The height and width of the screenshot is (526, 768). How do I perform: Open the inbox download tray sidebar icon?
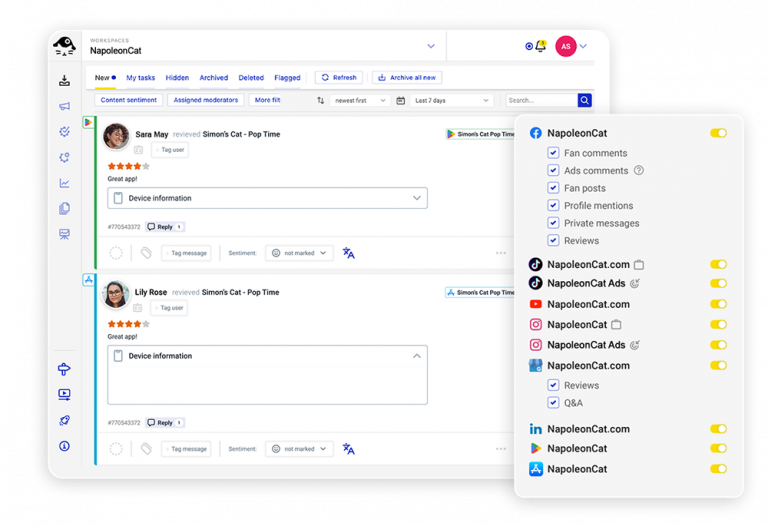coord(64,80)
